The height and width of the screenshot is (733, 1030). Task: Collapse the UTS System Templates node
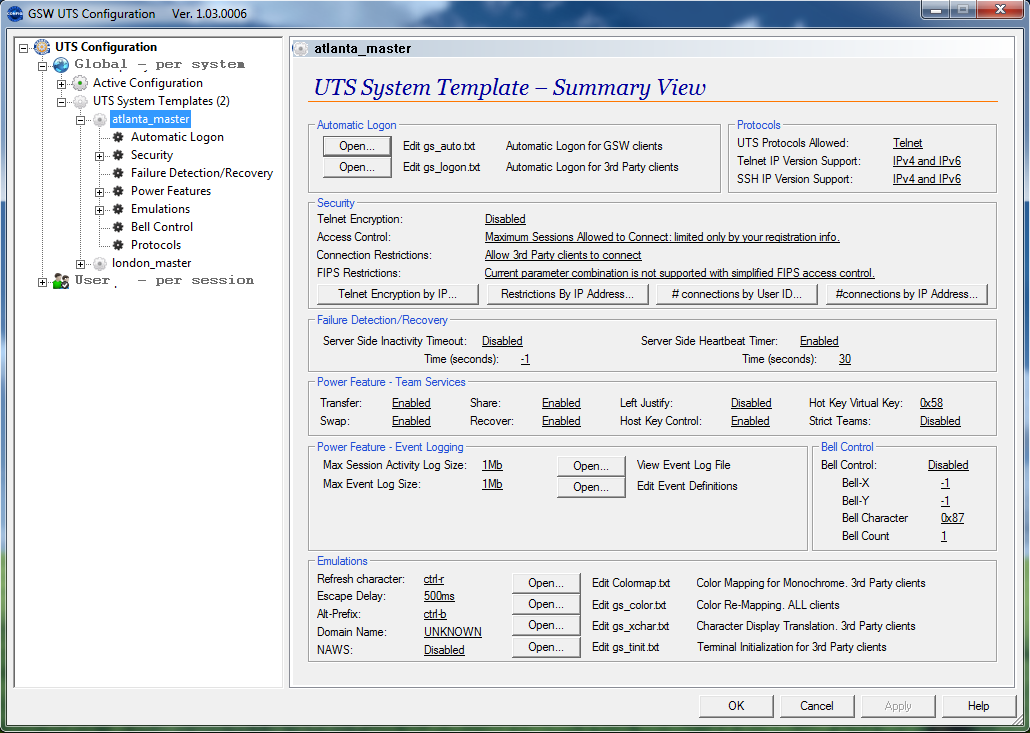62,101
